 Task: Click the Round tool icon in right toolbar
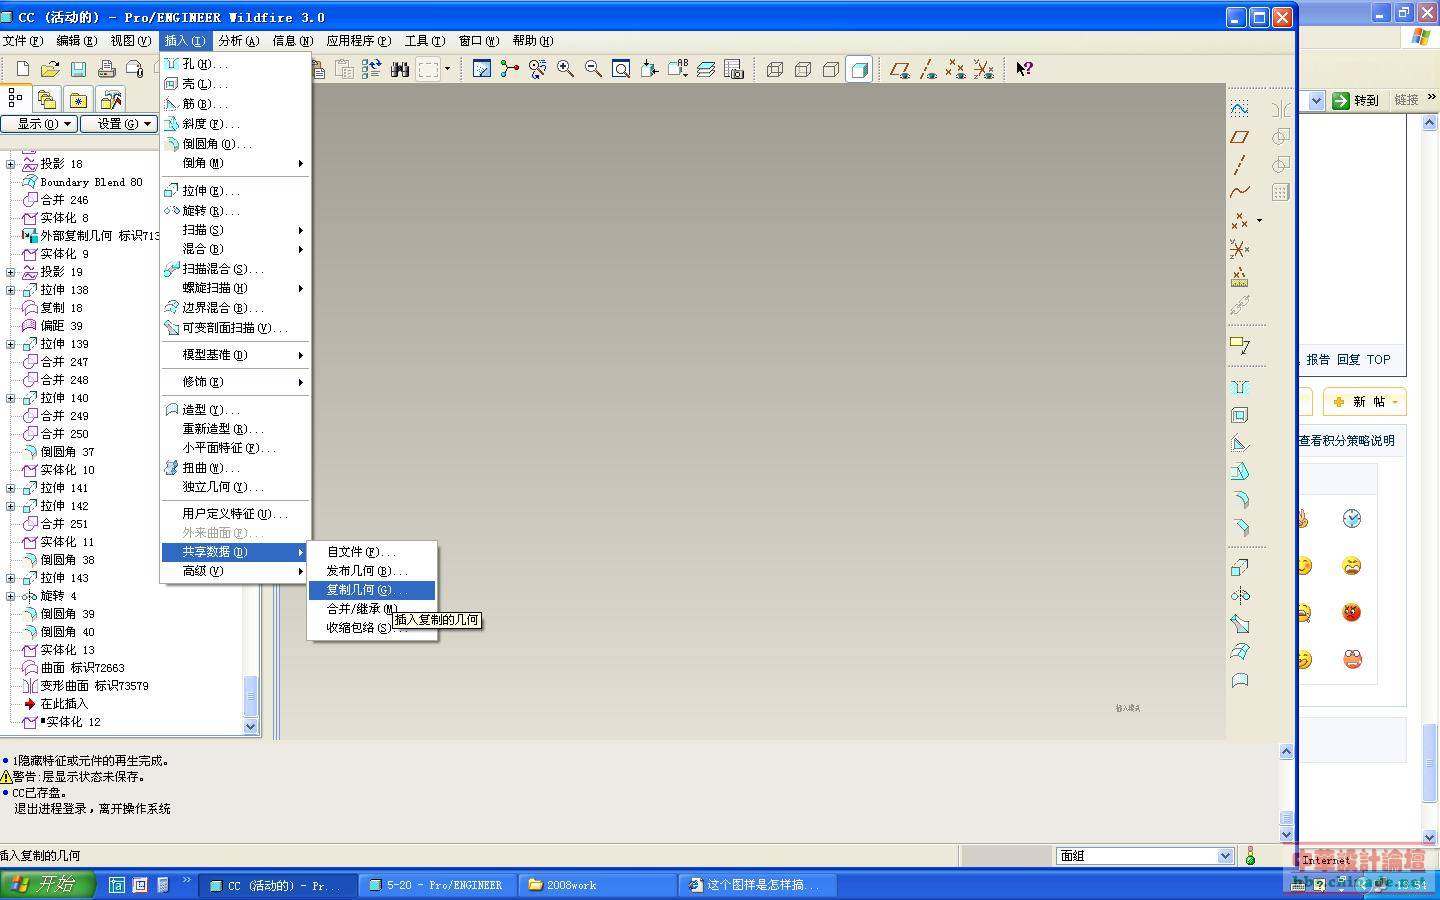click(x=1240, y=499)
